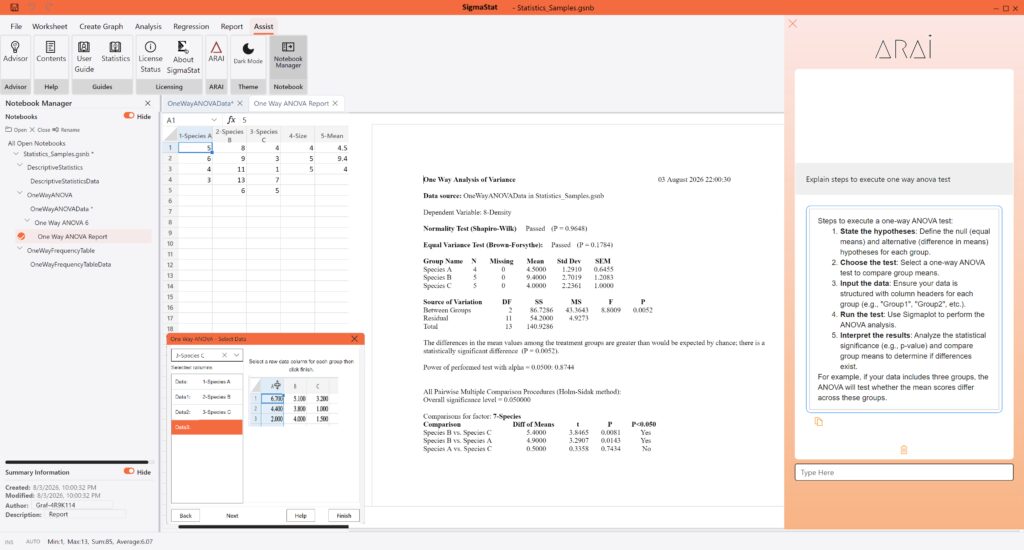This screenshot has width=1024, height=550.
Task: Select the Assist ribbon tab
Action: [x=264, y=26]
